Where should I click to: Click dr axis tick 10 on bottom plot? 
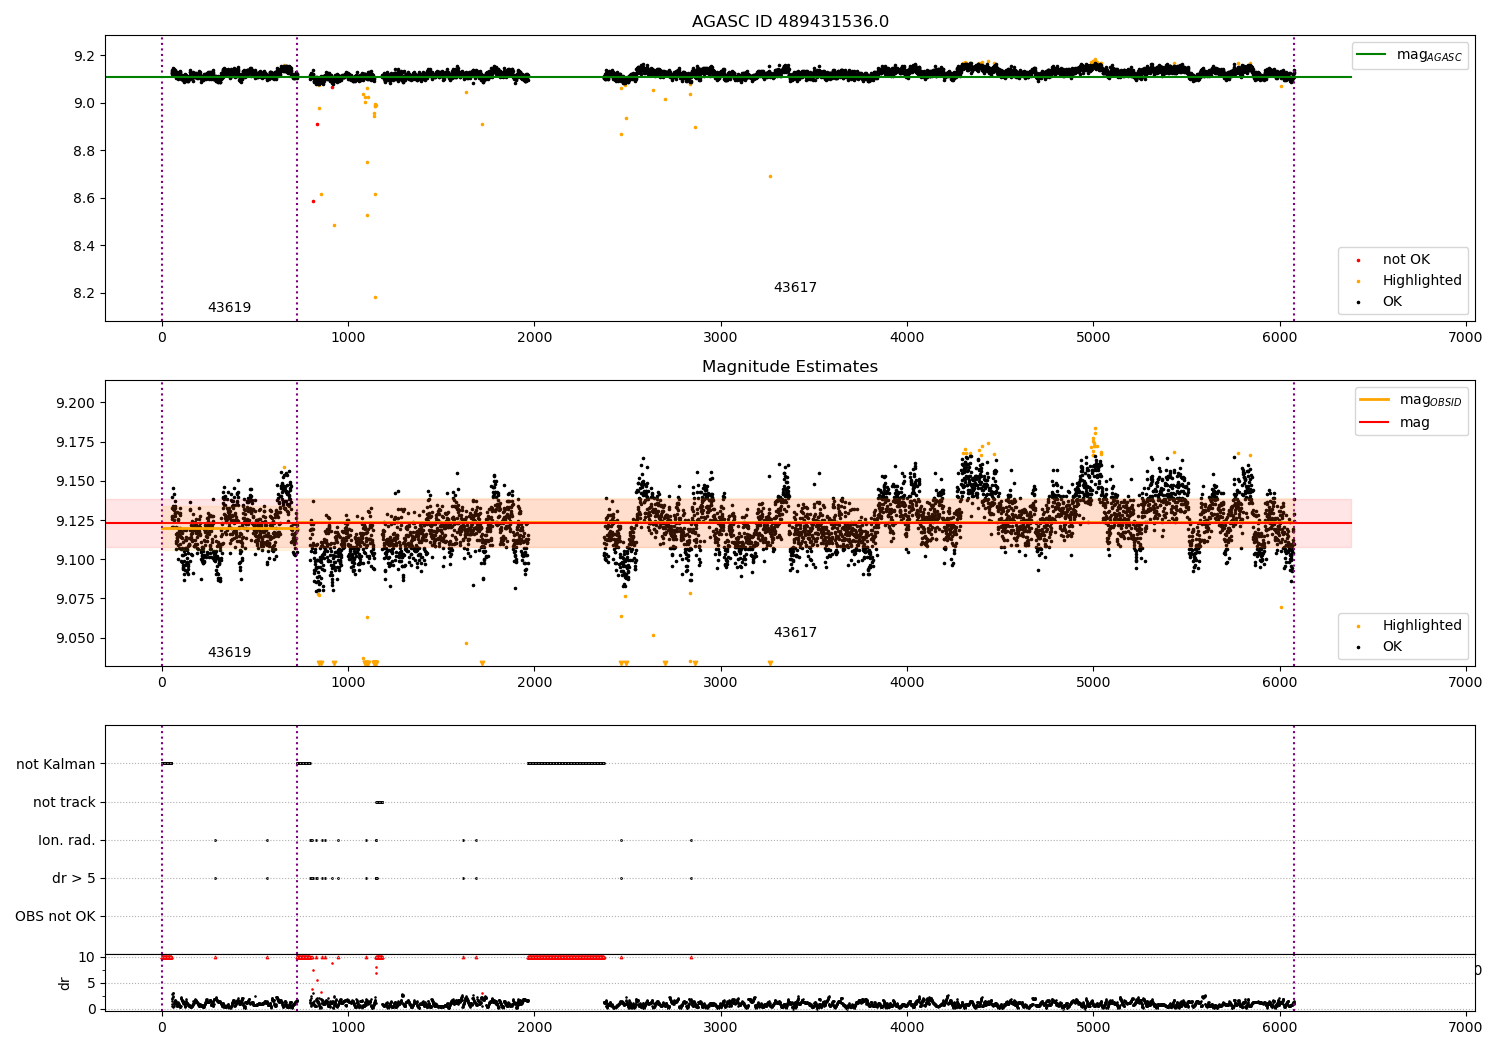point(86,957)
